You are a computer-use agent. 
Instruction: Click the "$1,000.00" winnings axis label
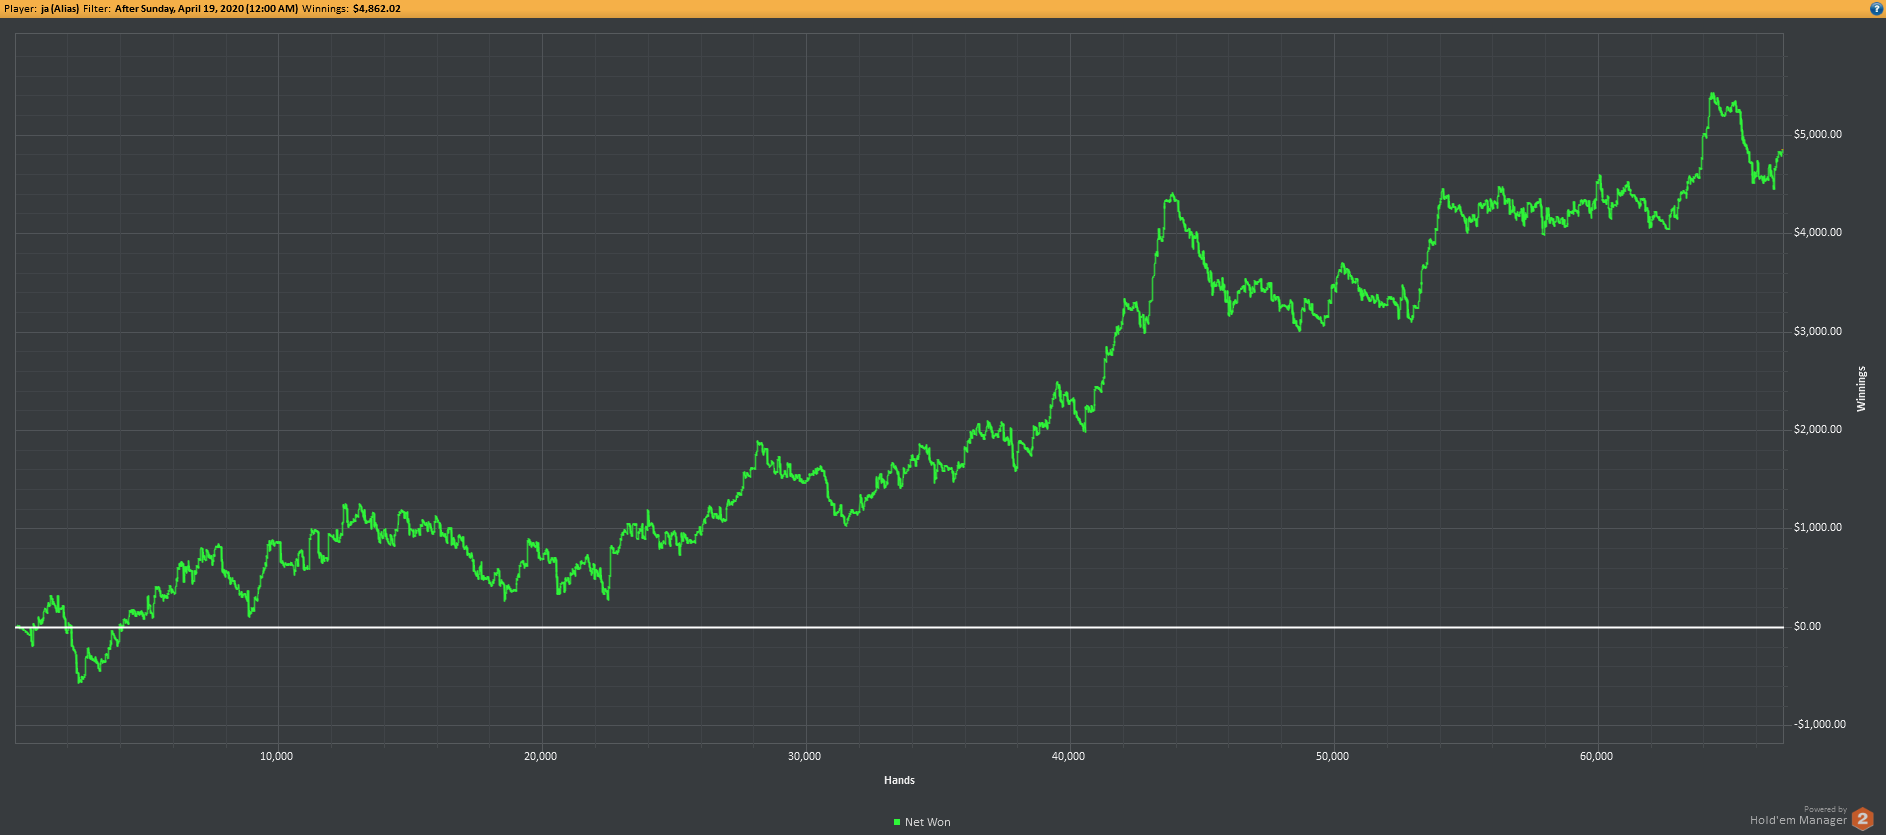coord(1818,527)
